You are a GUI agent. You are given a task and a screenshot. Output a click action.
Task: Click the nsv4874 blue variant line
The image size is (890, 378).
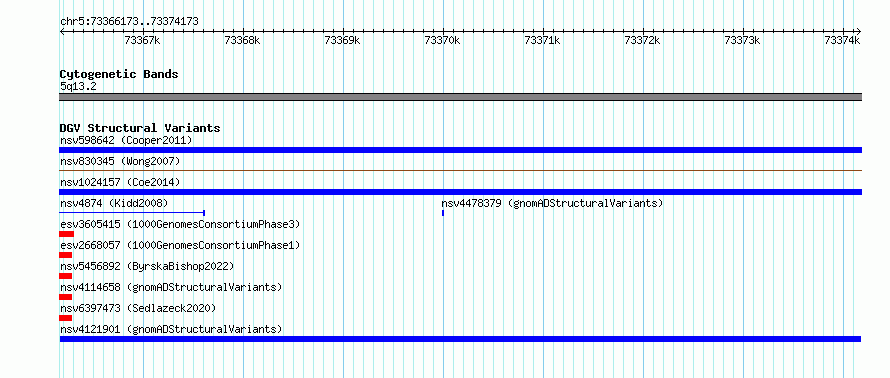[x=132, y=213]
